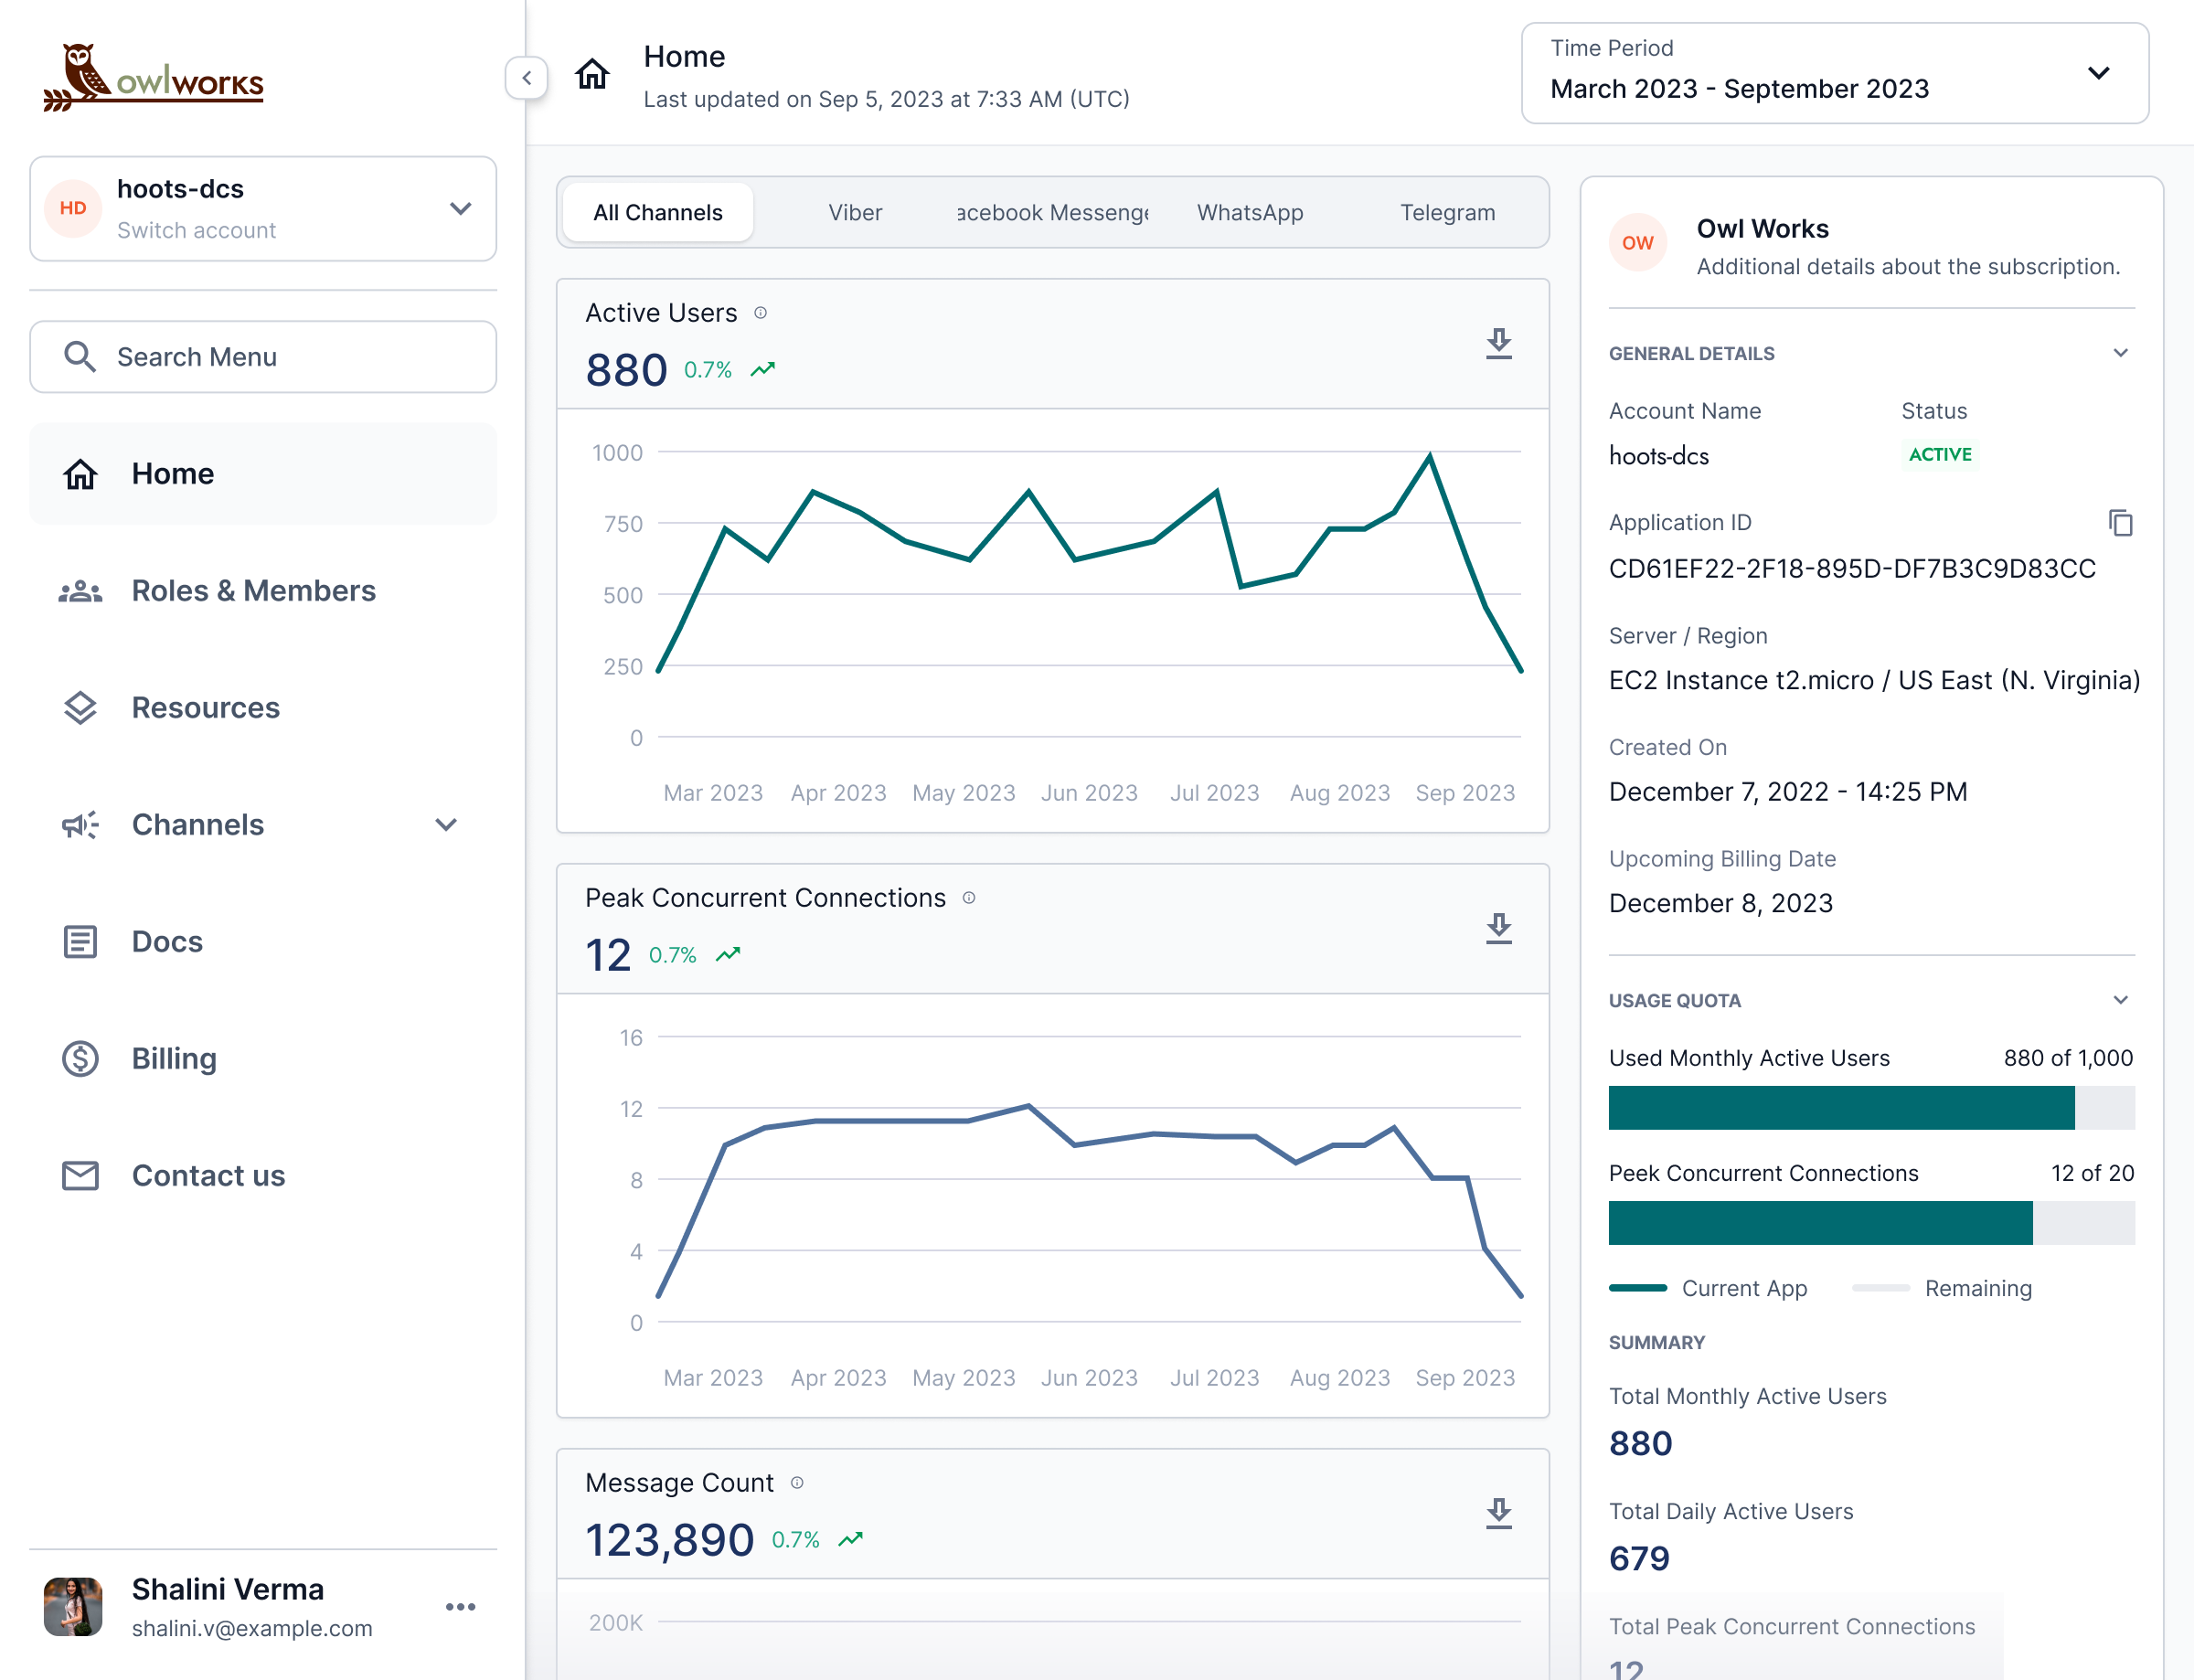Select the Telegram channel tab
Screen dimensions: 2194x1680
pos(1447,212)
